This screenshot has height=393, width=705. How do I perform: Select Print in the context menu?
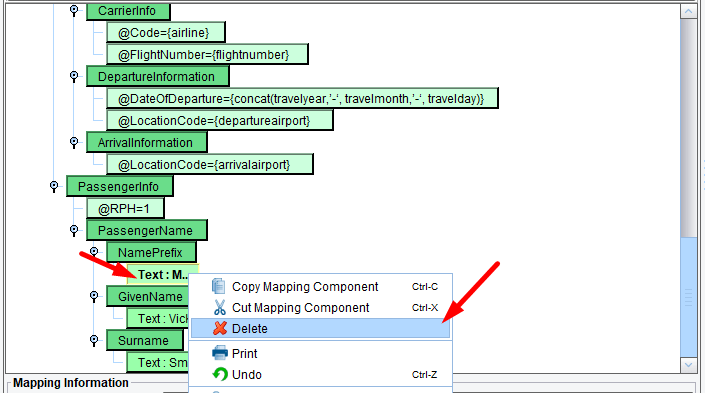tap(321, 353)
